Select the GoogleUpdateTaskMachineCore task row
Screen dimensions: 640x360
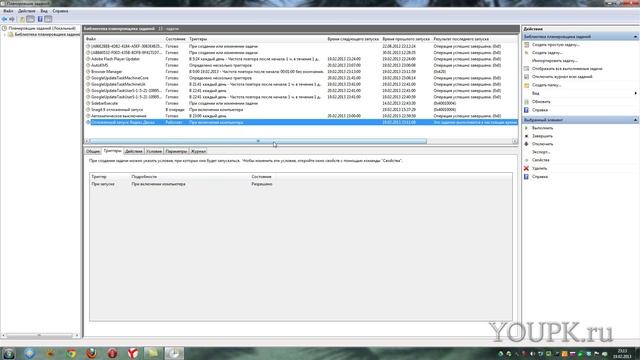coord(301,78)
